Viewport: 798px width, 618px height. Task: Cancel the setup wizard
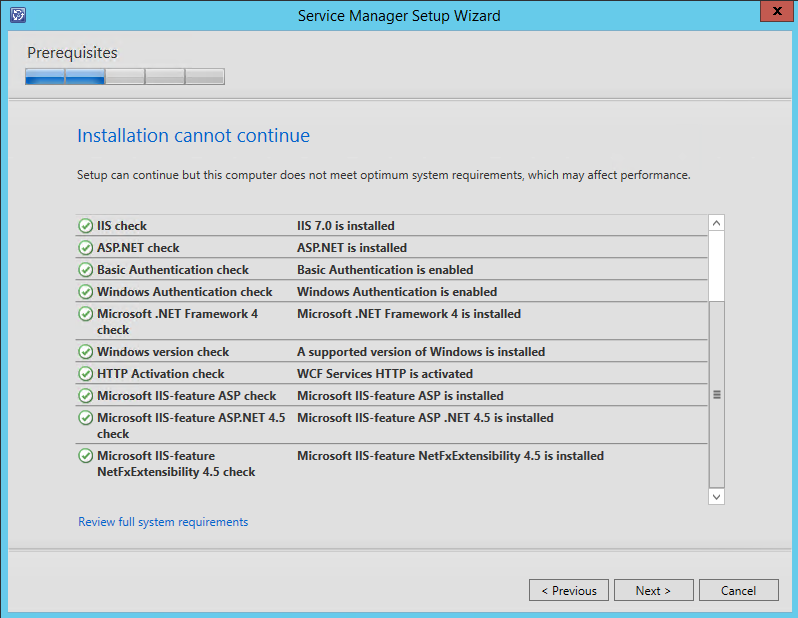[738, 591]
